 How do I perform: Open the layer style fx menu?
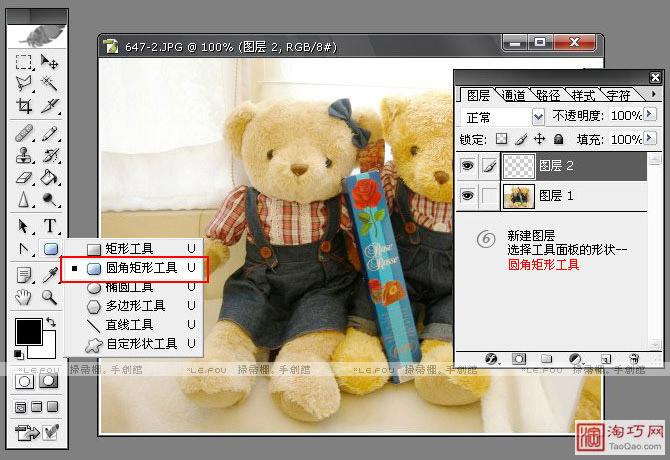[491, 359]
